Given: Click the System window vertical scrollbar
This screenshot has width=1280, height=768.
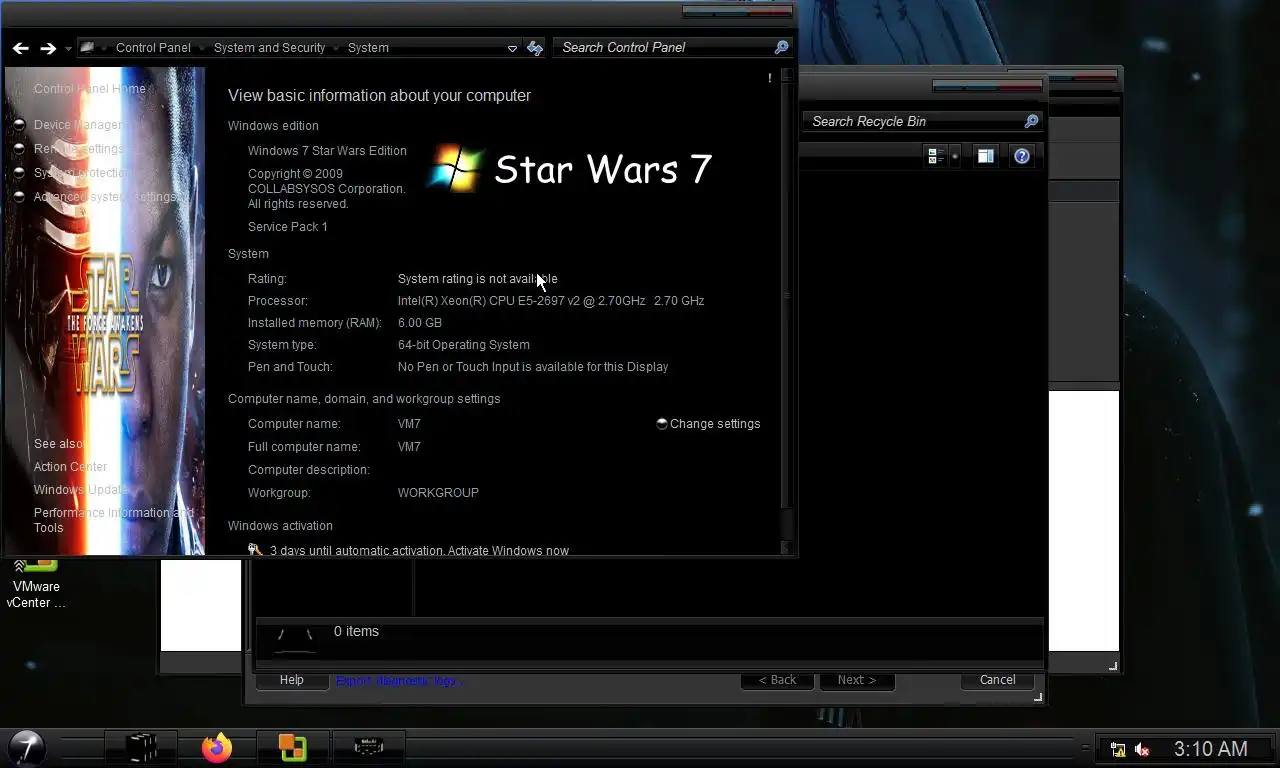Looking at the screenshot, I should coord(786,310).
